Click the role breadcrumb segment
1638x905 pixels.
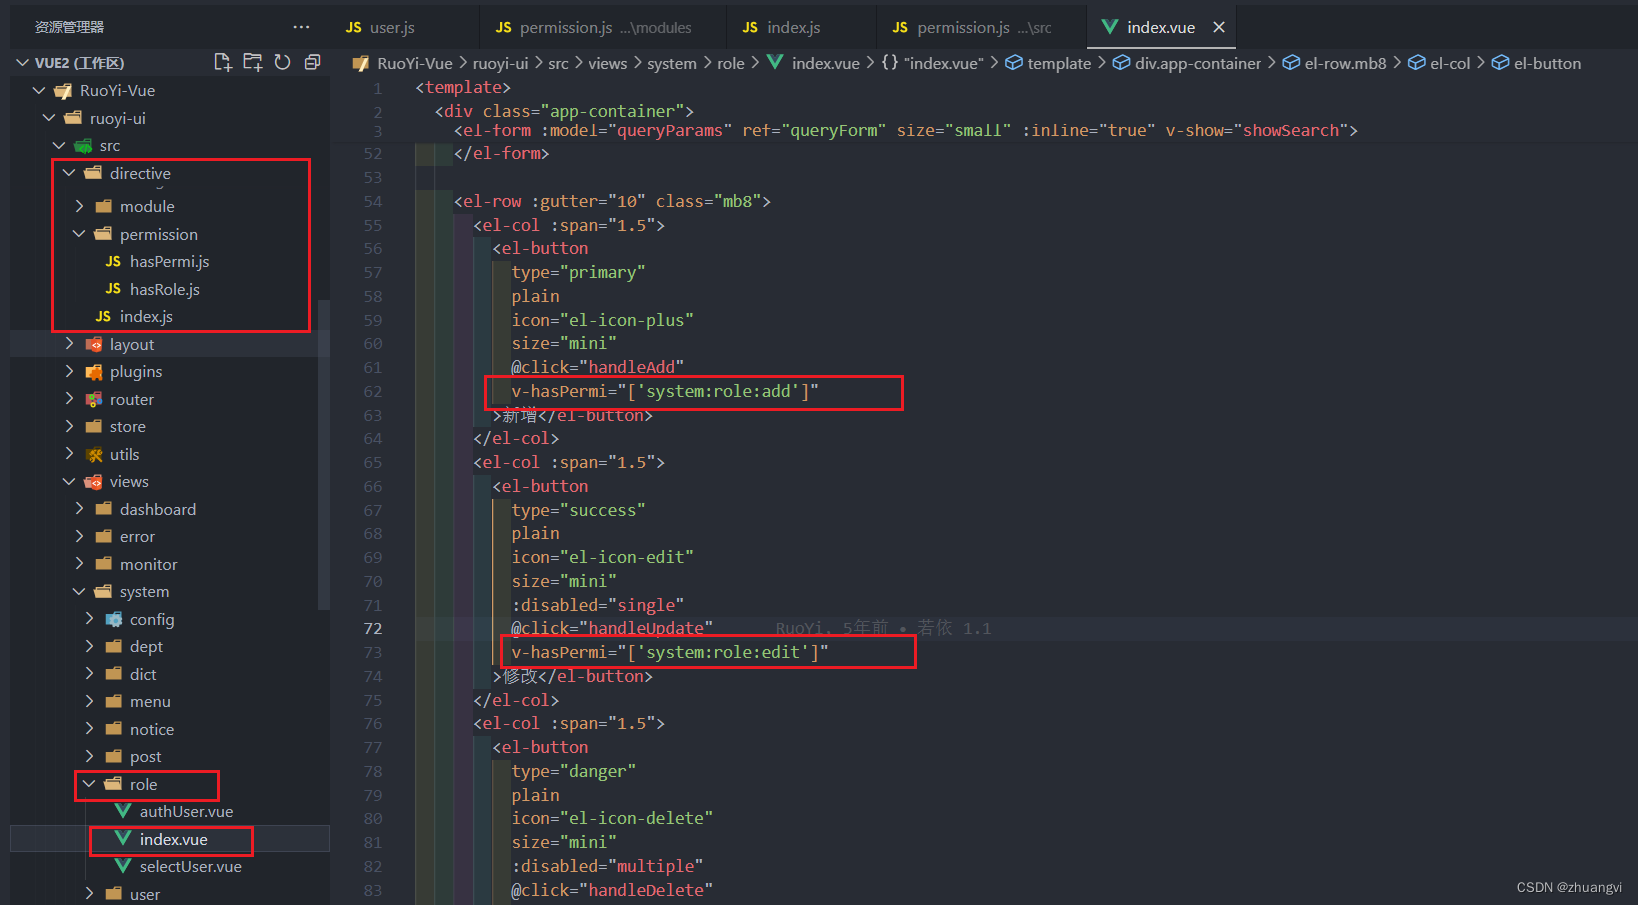tap(730, 63)
